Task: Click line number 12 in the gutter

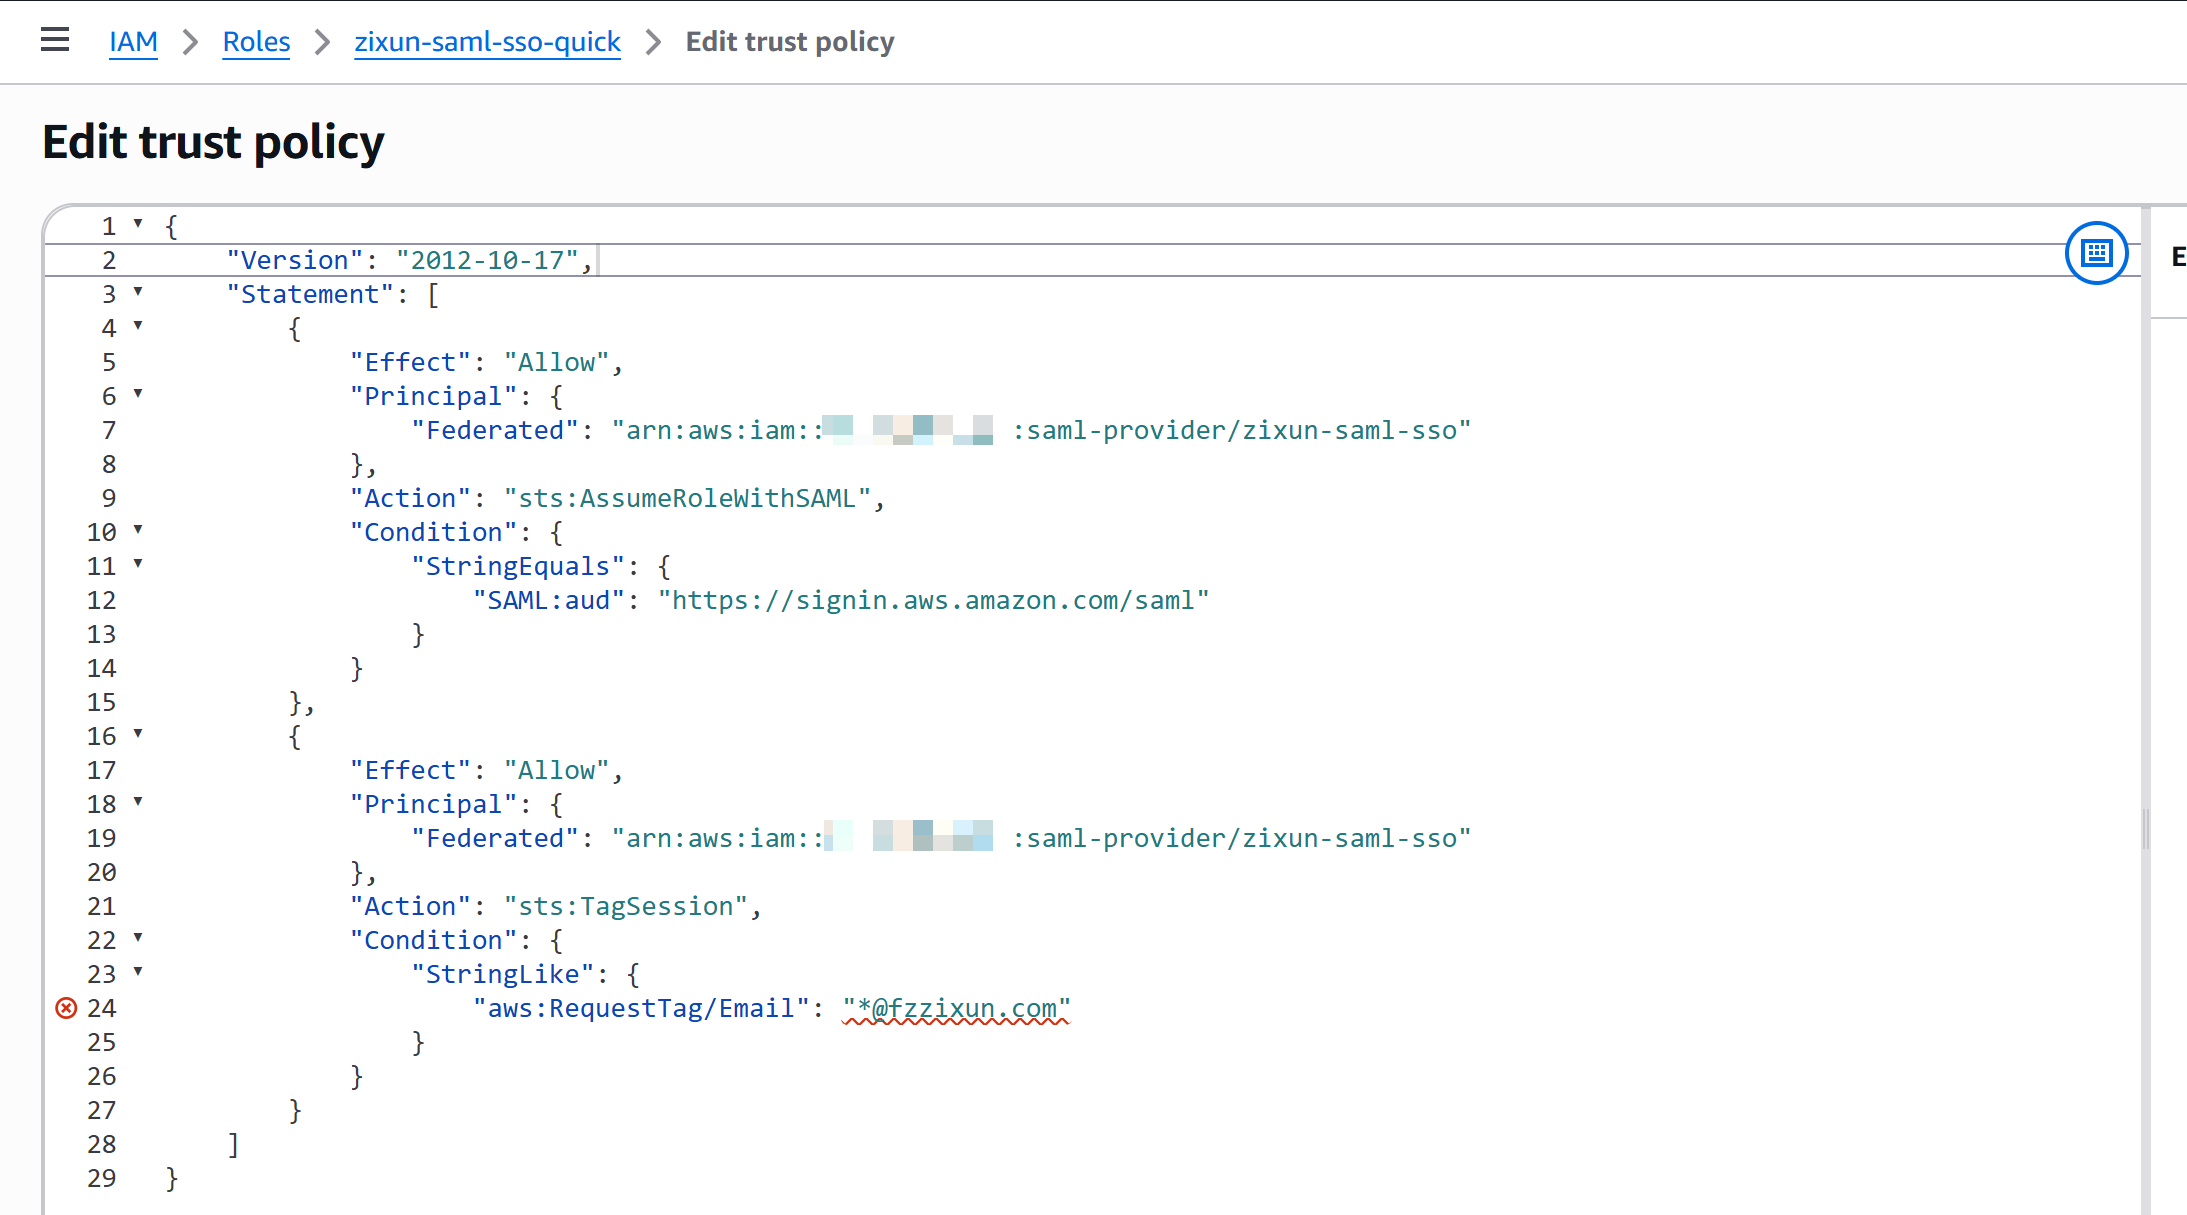Action: coord(101,600)
